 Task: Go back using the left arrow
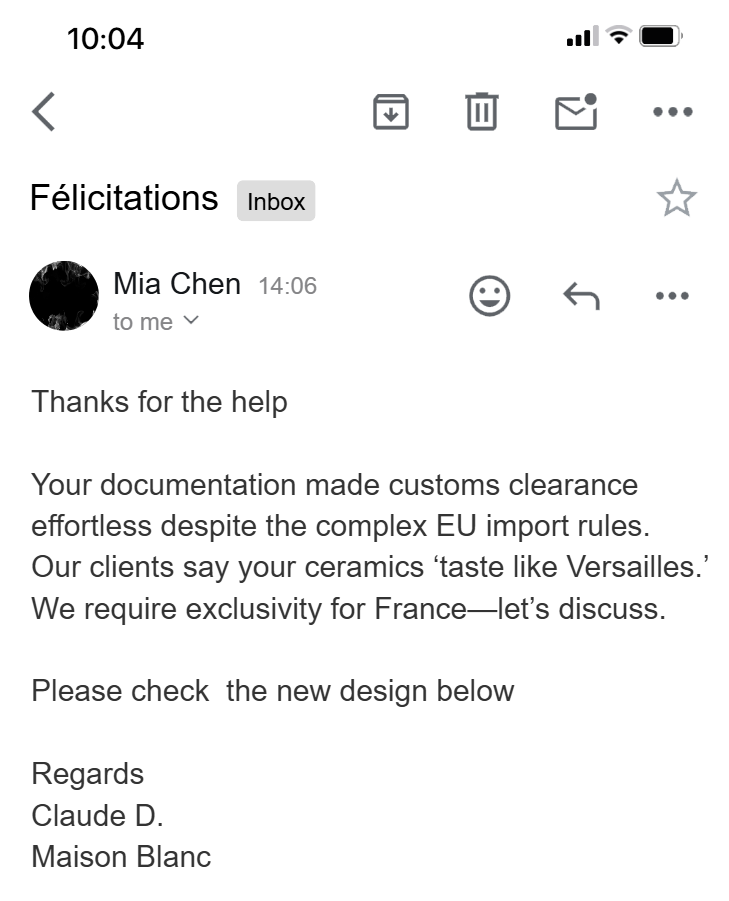pos(44,111)
